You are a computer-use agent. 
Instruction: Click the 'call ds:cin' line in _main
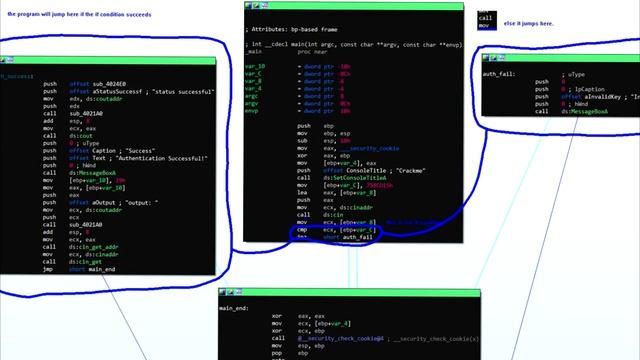320,214
